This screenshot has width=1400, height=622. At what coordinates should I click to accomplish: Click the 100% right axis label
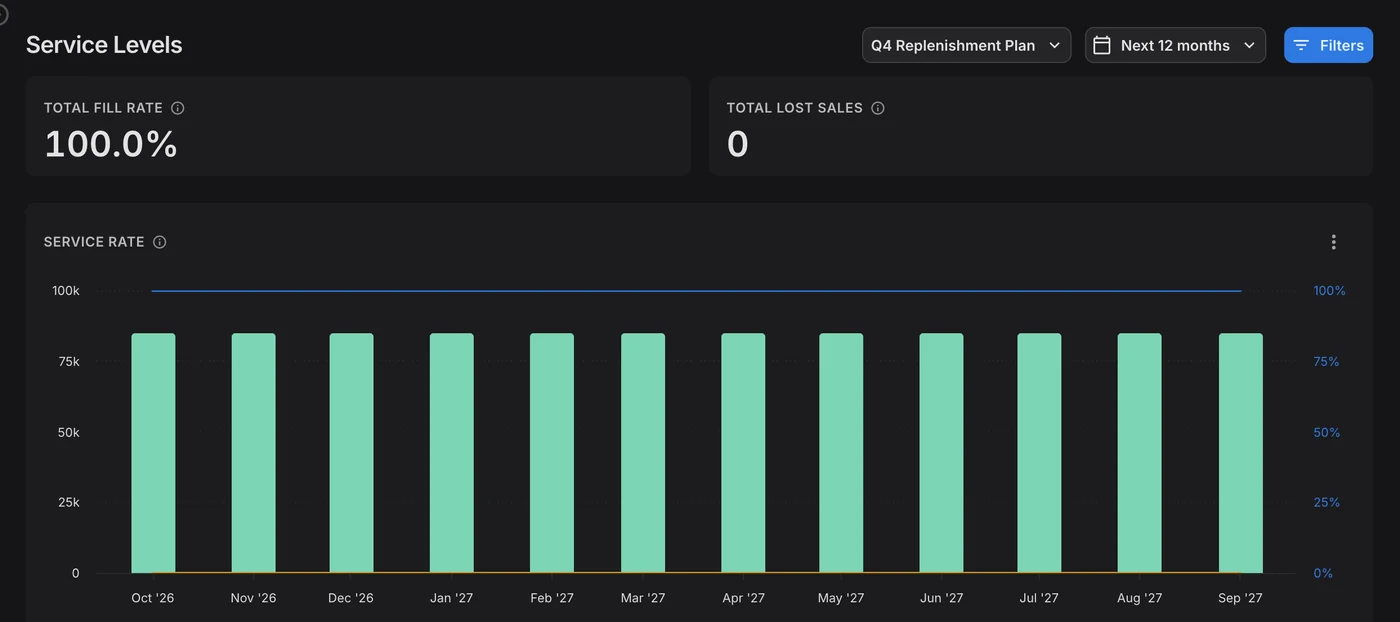click(1329, 291)
